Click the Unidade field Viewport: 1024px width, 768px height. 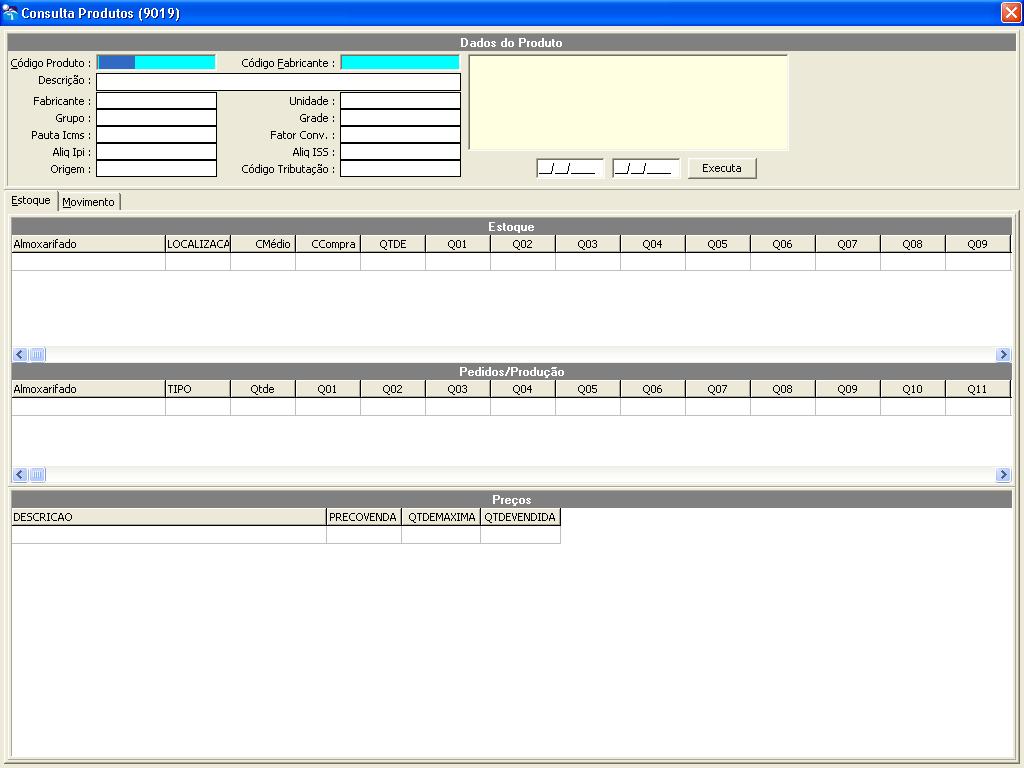pos(400,101)
